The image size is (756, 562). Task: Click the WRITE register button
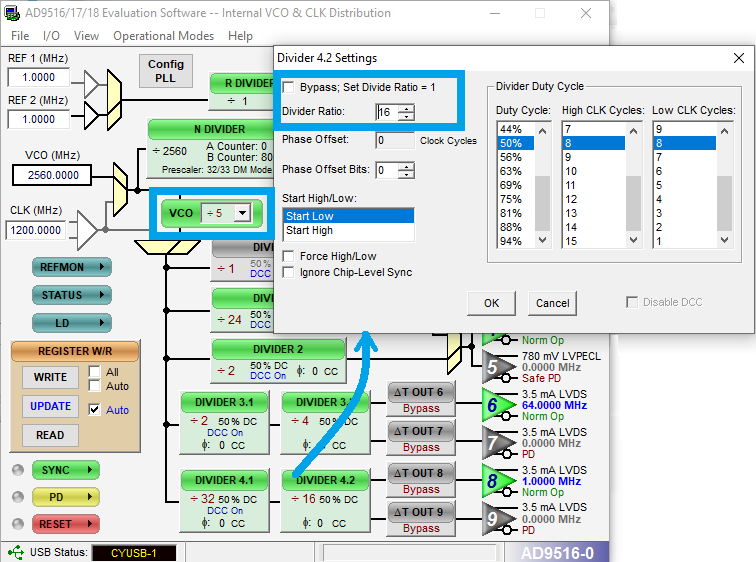51,377
